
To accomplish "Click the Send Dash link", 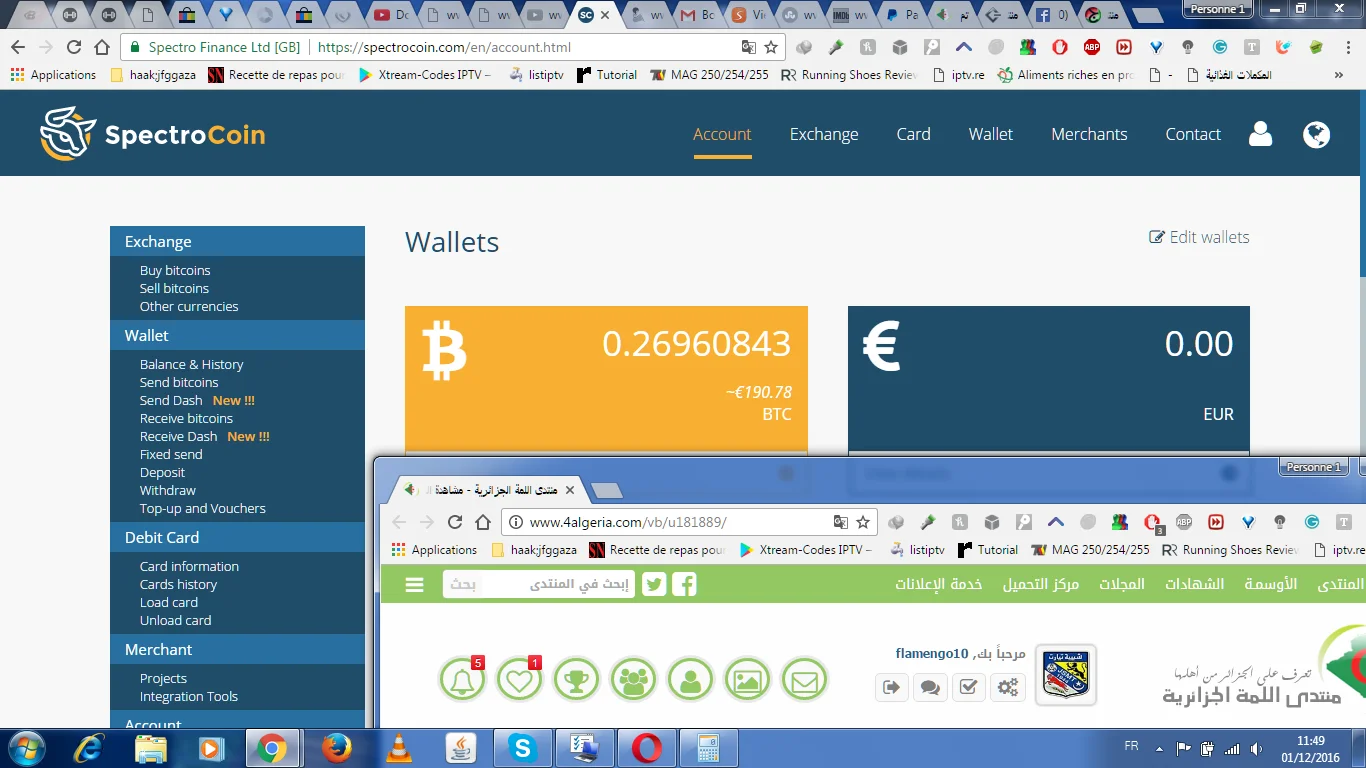I will tap(171, 400).
